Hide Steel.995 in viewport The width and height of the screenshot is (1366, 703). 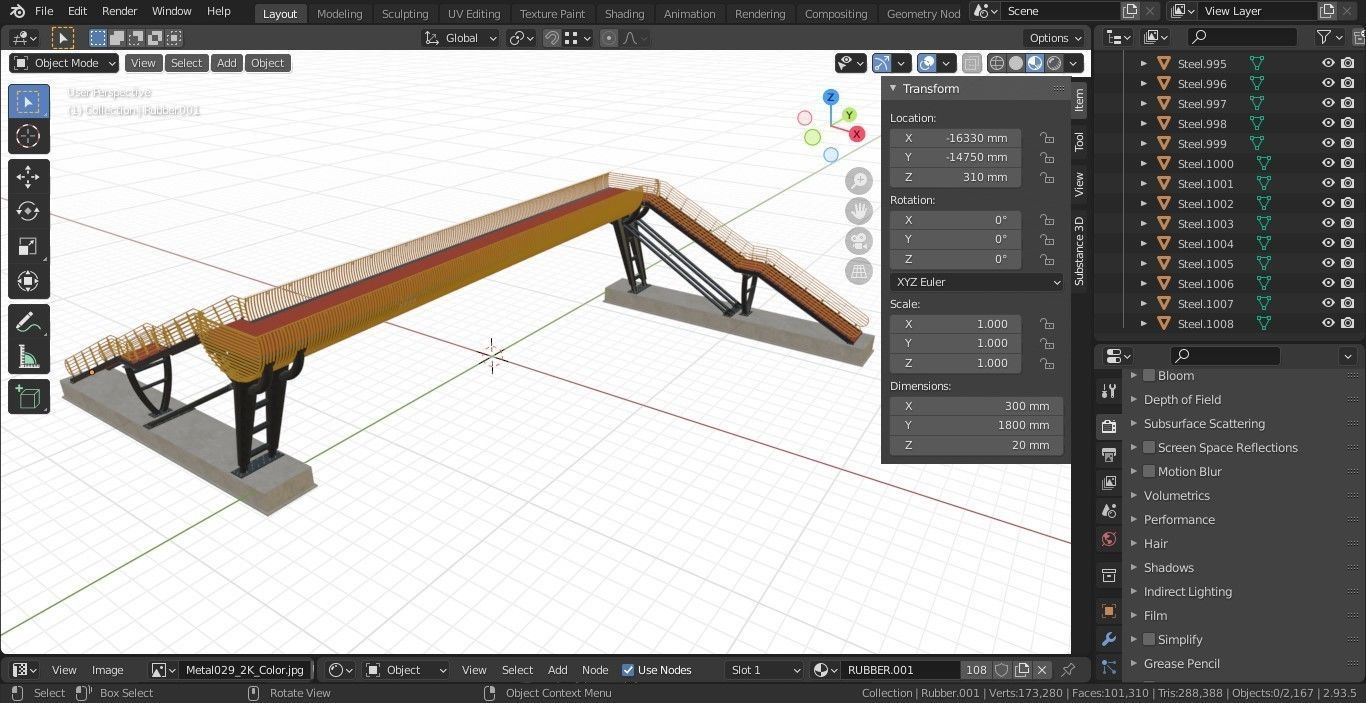pyautogui.click(x=1328, y=63)
